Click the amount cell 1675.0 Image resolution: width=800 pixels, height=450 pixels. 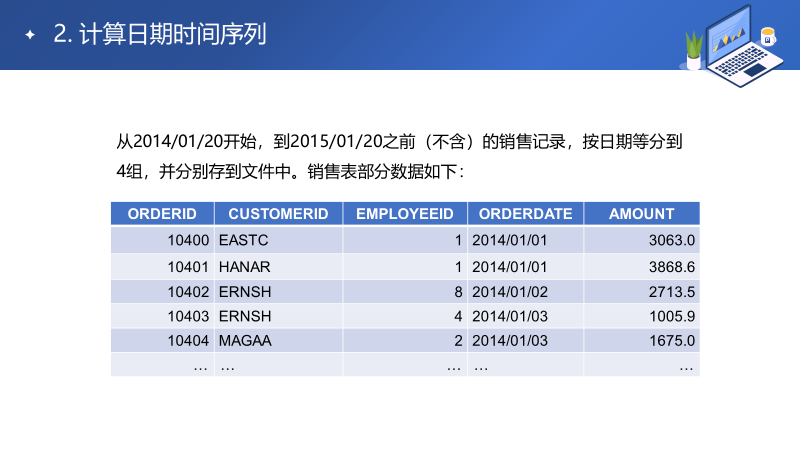[x=671, y=341]
